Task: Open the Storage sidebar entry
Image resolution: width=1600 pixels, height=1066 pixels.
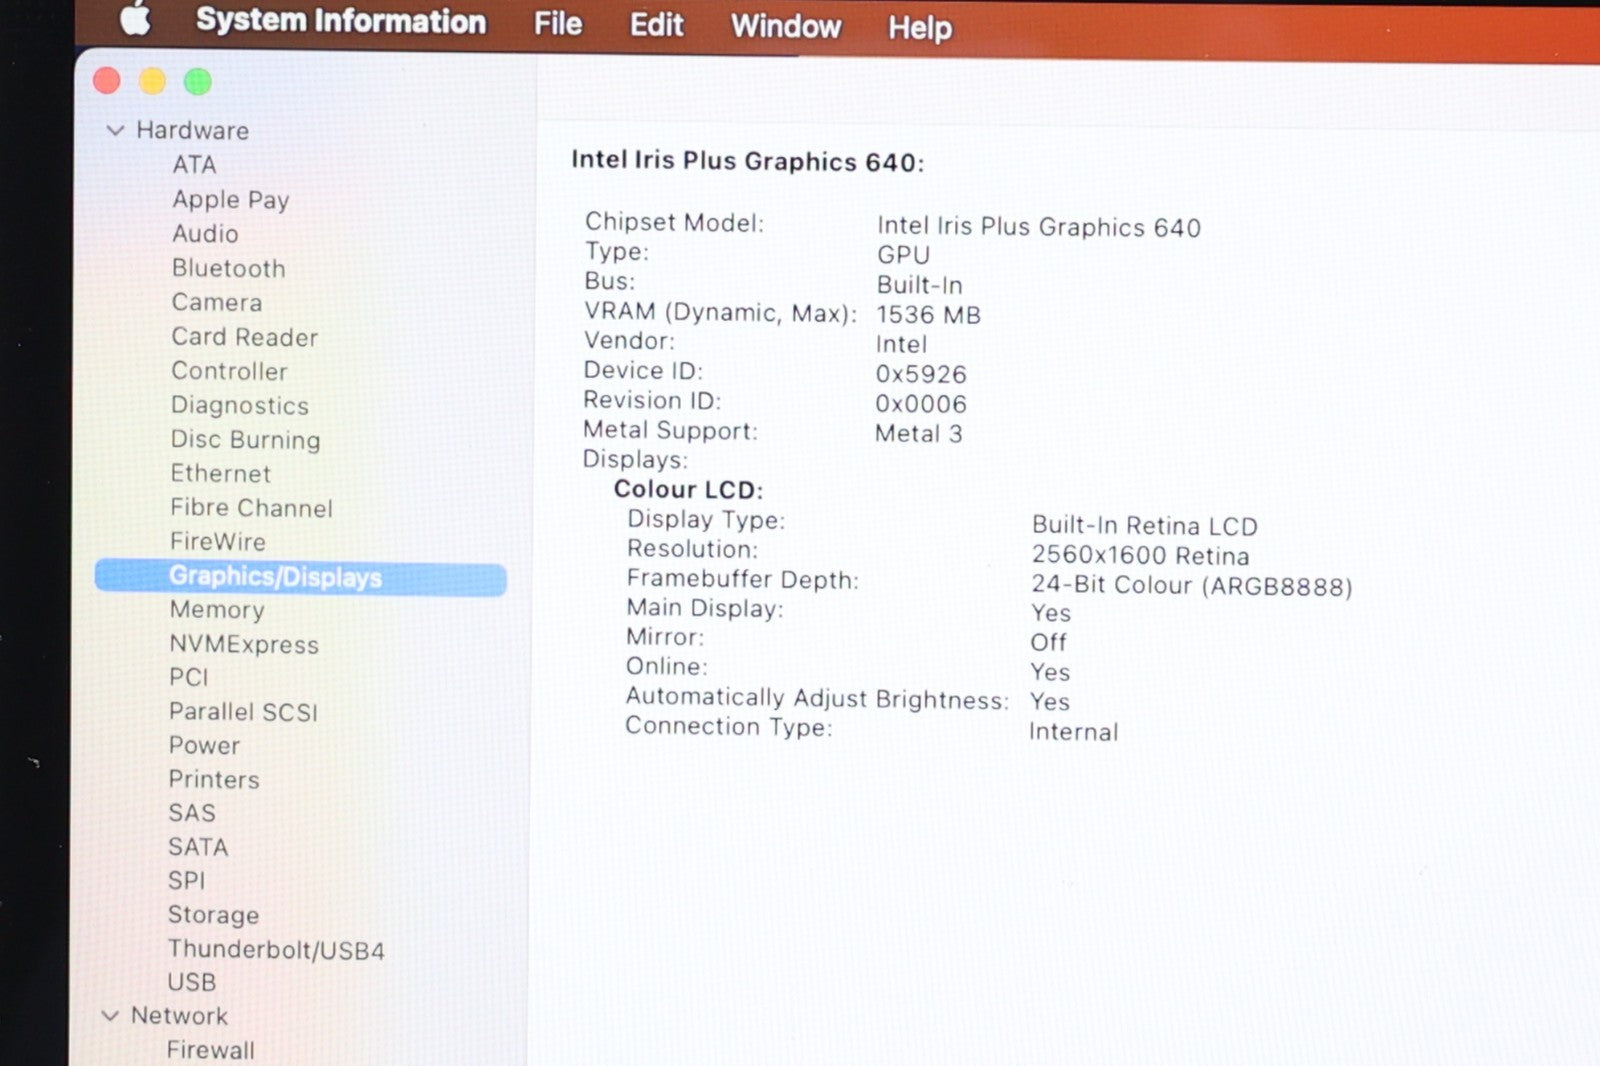Action: click(213, 915)
